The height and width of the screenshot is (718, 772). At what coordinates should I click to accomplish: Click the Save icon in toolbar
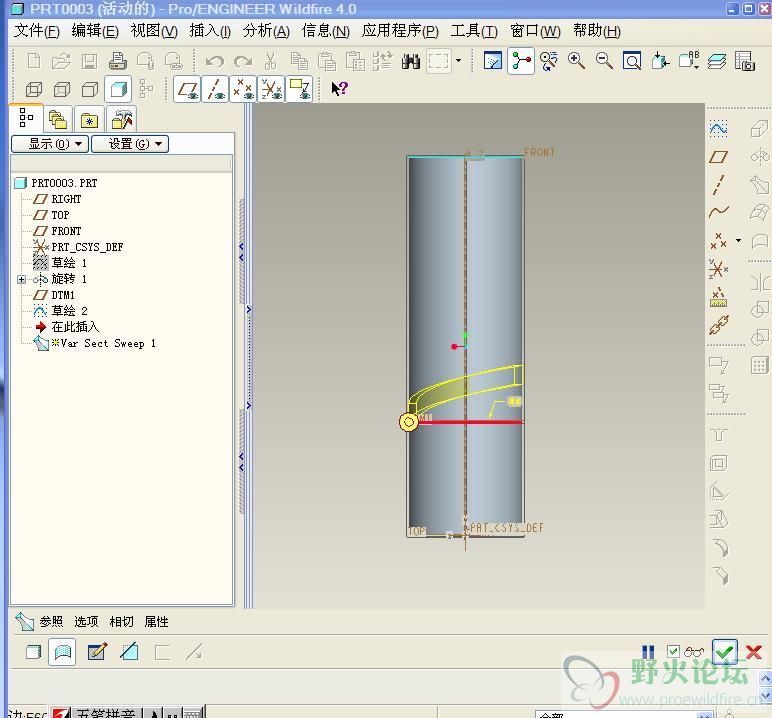coord(89,61)
